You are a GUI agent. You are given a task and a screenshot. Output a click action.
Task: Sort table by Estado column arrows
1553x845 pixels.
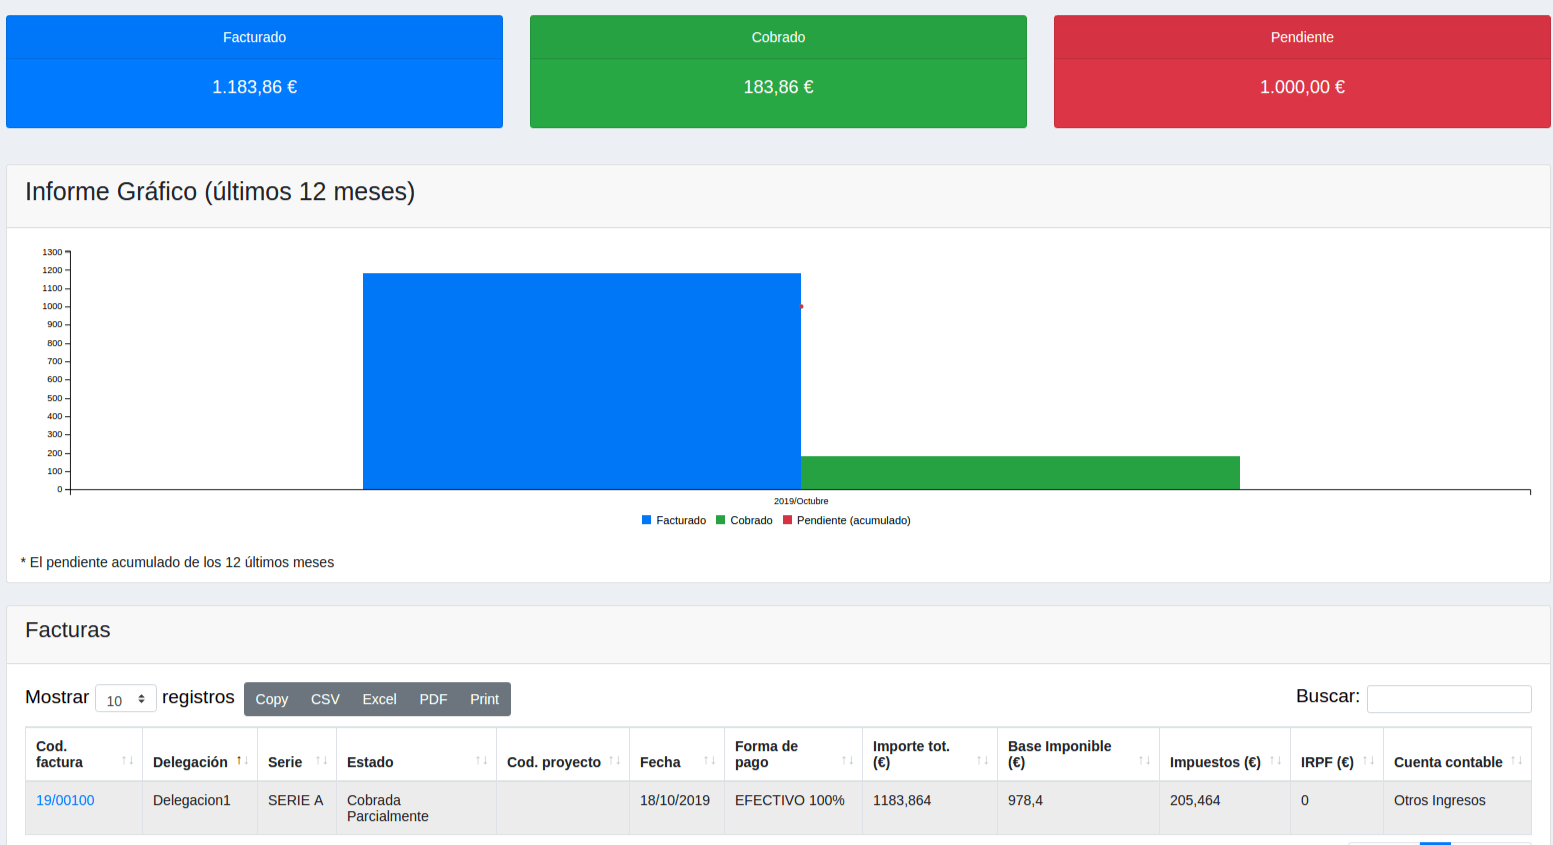click(x=482, y=761)
